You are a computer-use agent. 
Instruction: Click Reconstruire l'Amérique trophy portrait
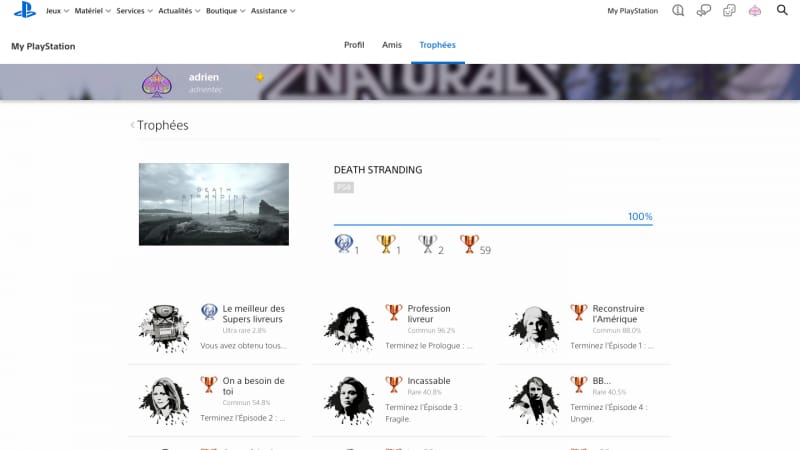tap(534, 329)
